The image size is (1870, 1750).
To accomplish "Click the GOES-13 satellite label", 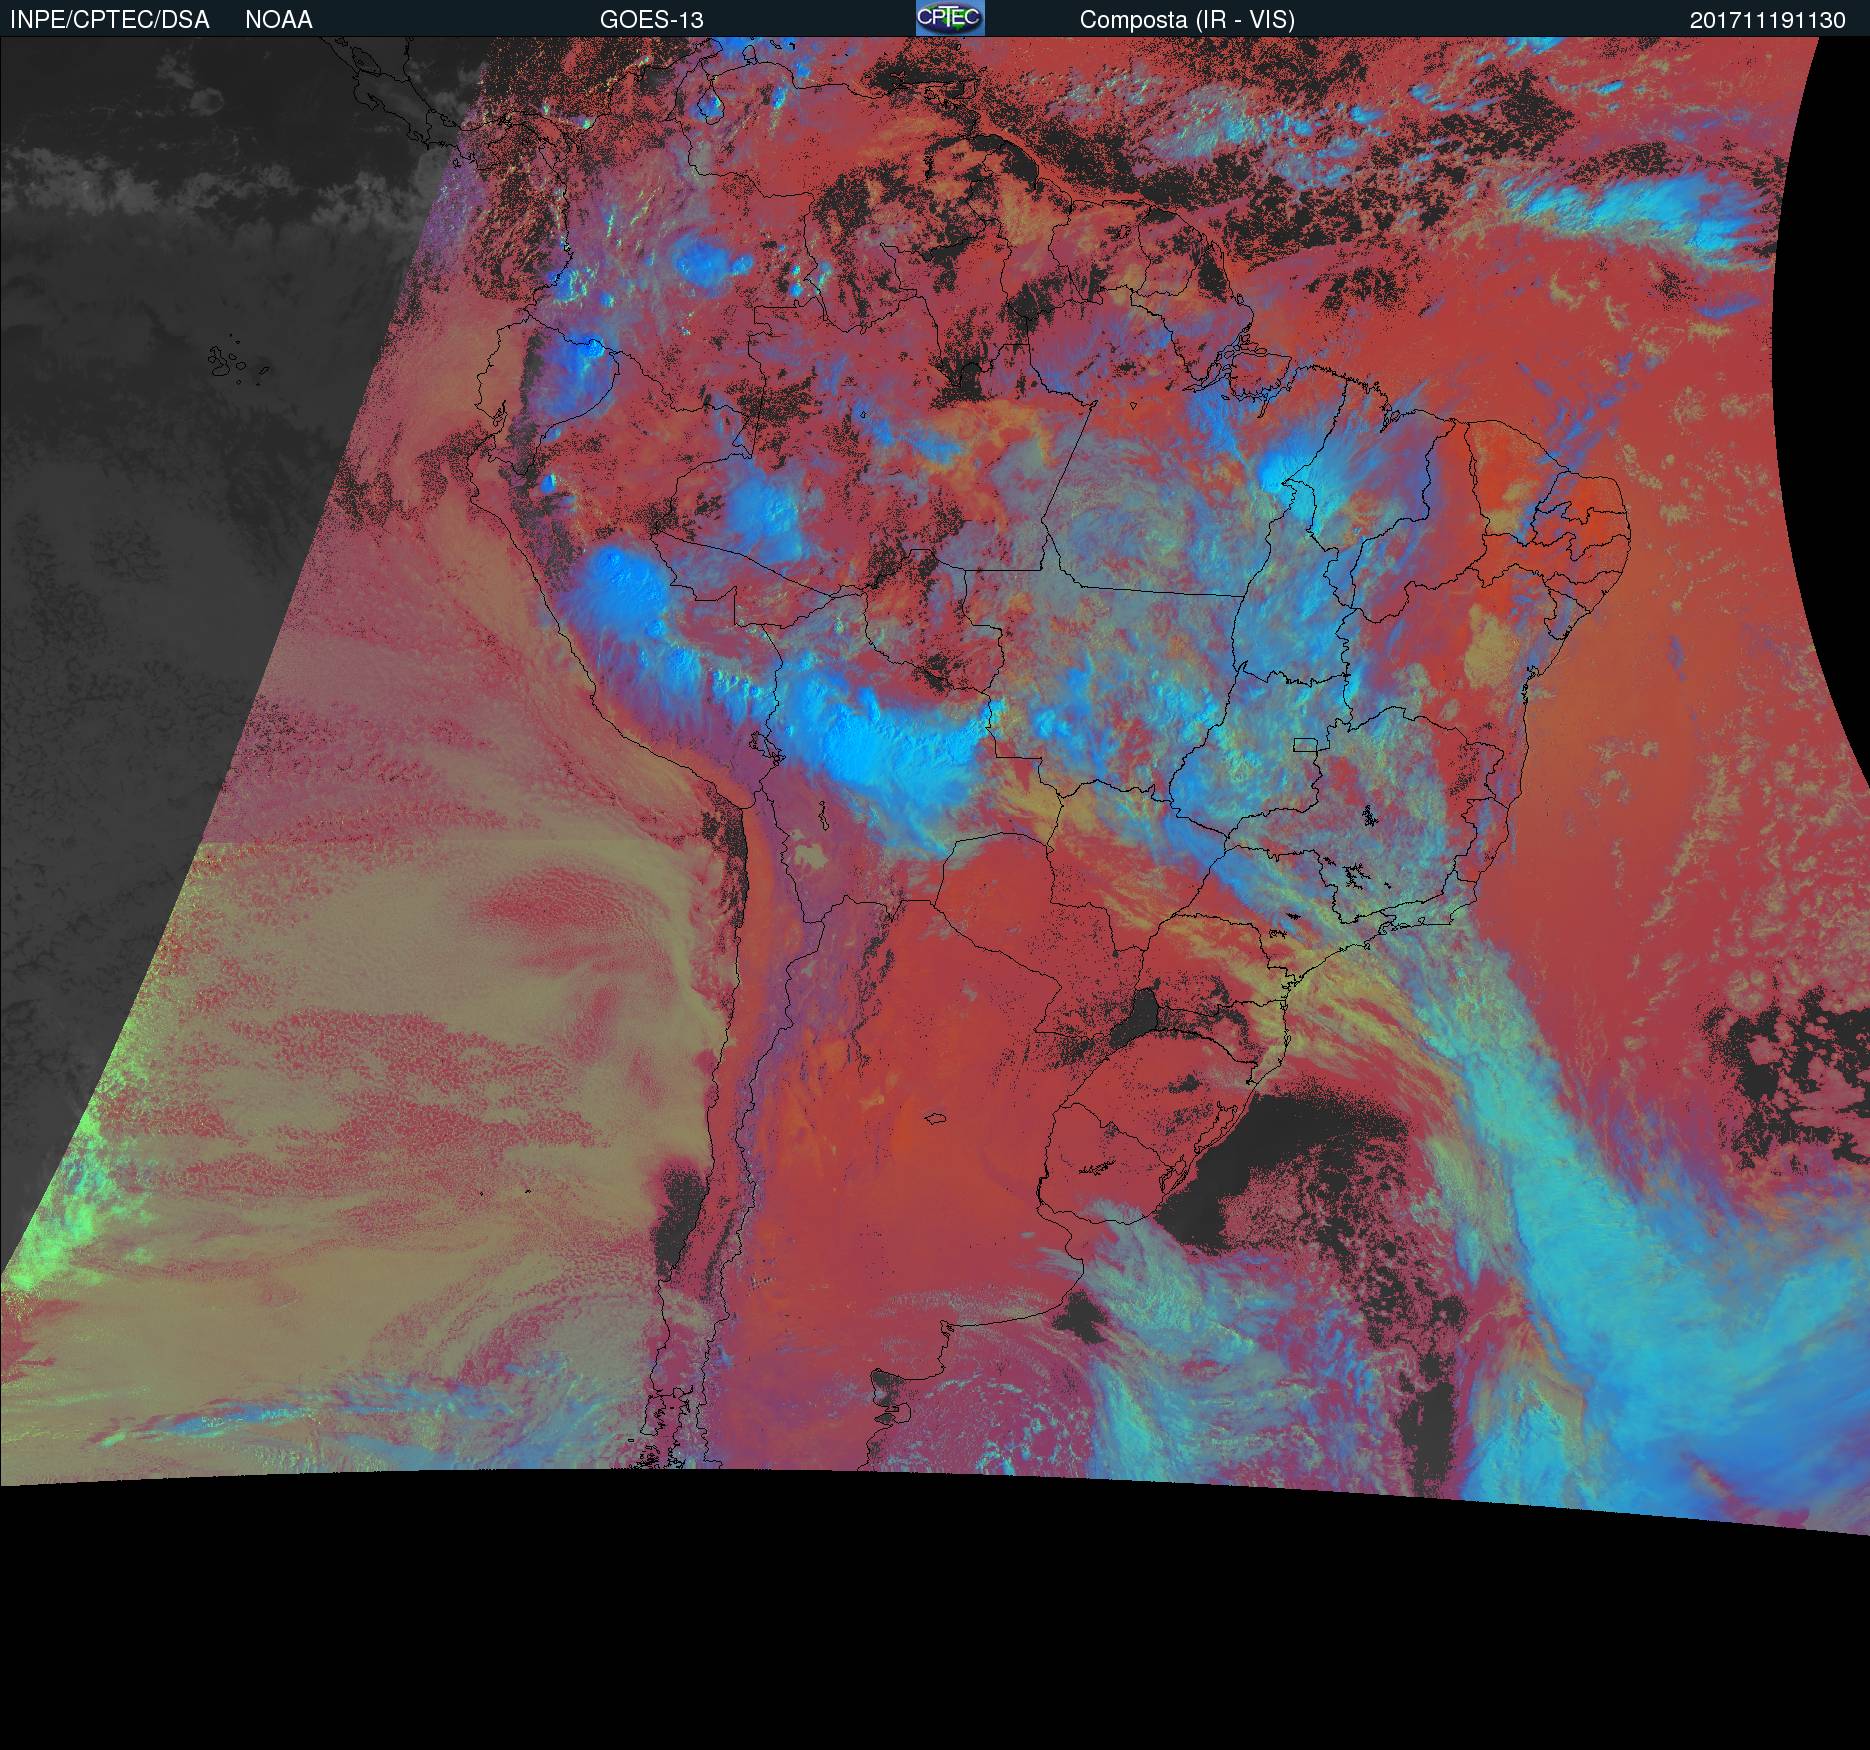I will tap(652, 20).
